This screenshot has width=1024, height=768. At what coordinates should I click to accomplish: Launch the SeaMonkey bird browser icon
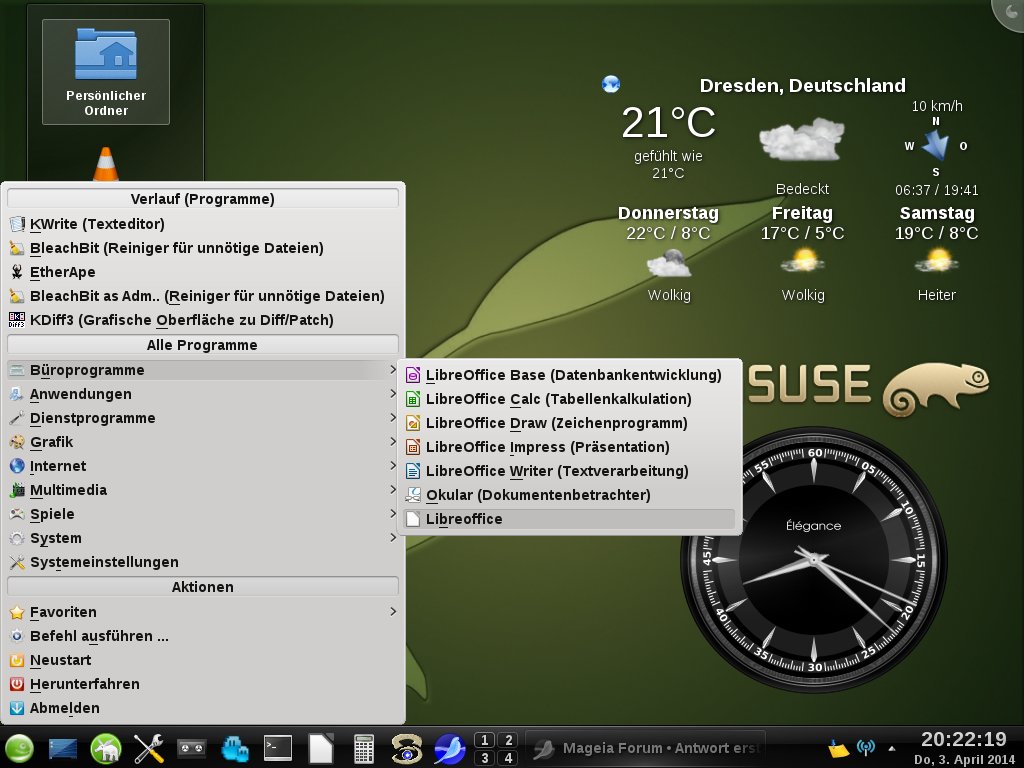click(x=449, y=748)
